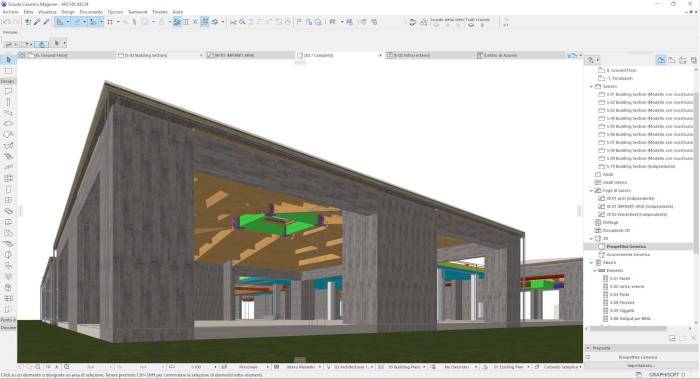700x379 pixels.
Task: Click the zoom magnifier icon in bottom bar
Action: click(x=38, y=367)
